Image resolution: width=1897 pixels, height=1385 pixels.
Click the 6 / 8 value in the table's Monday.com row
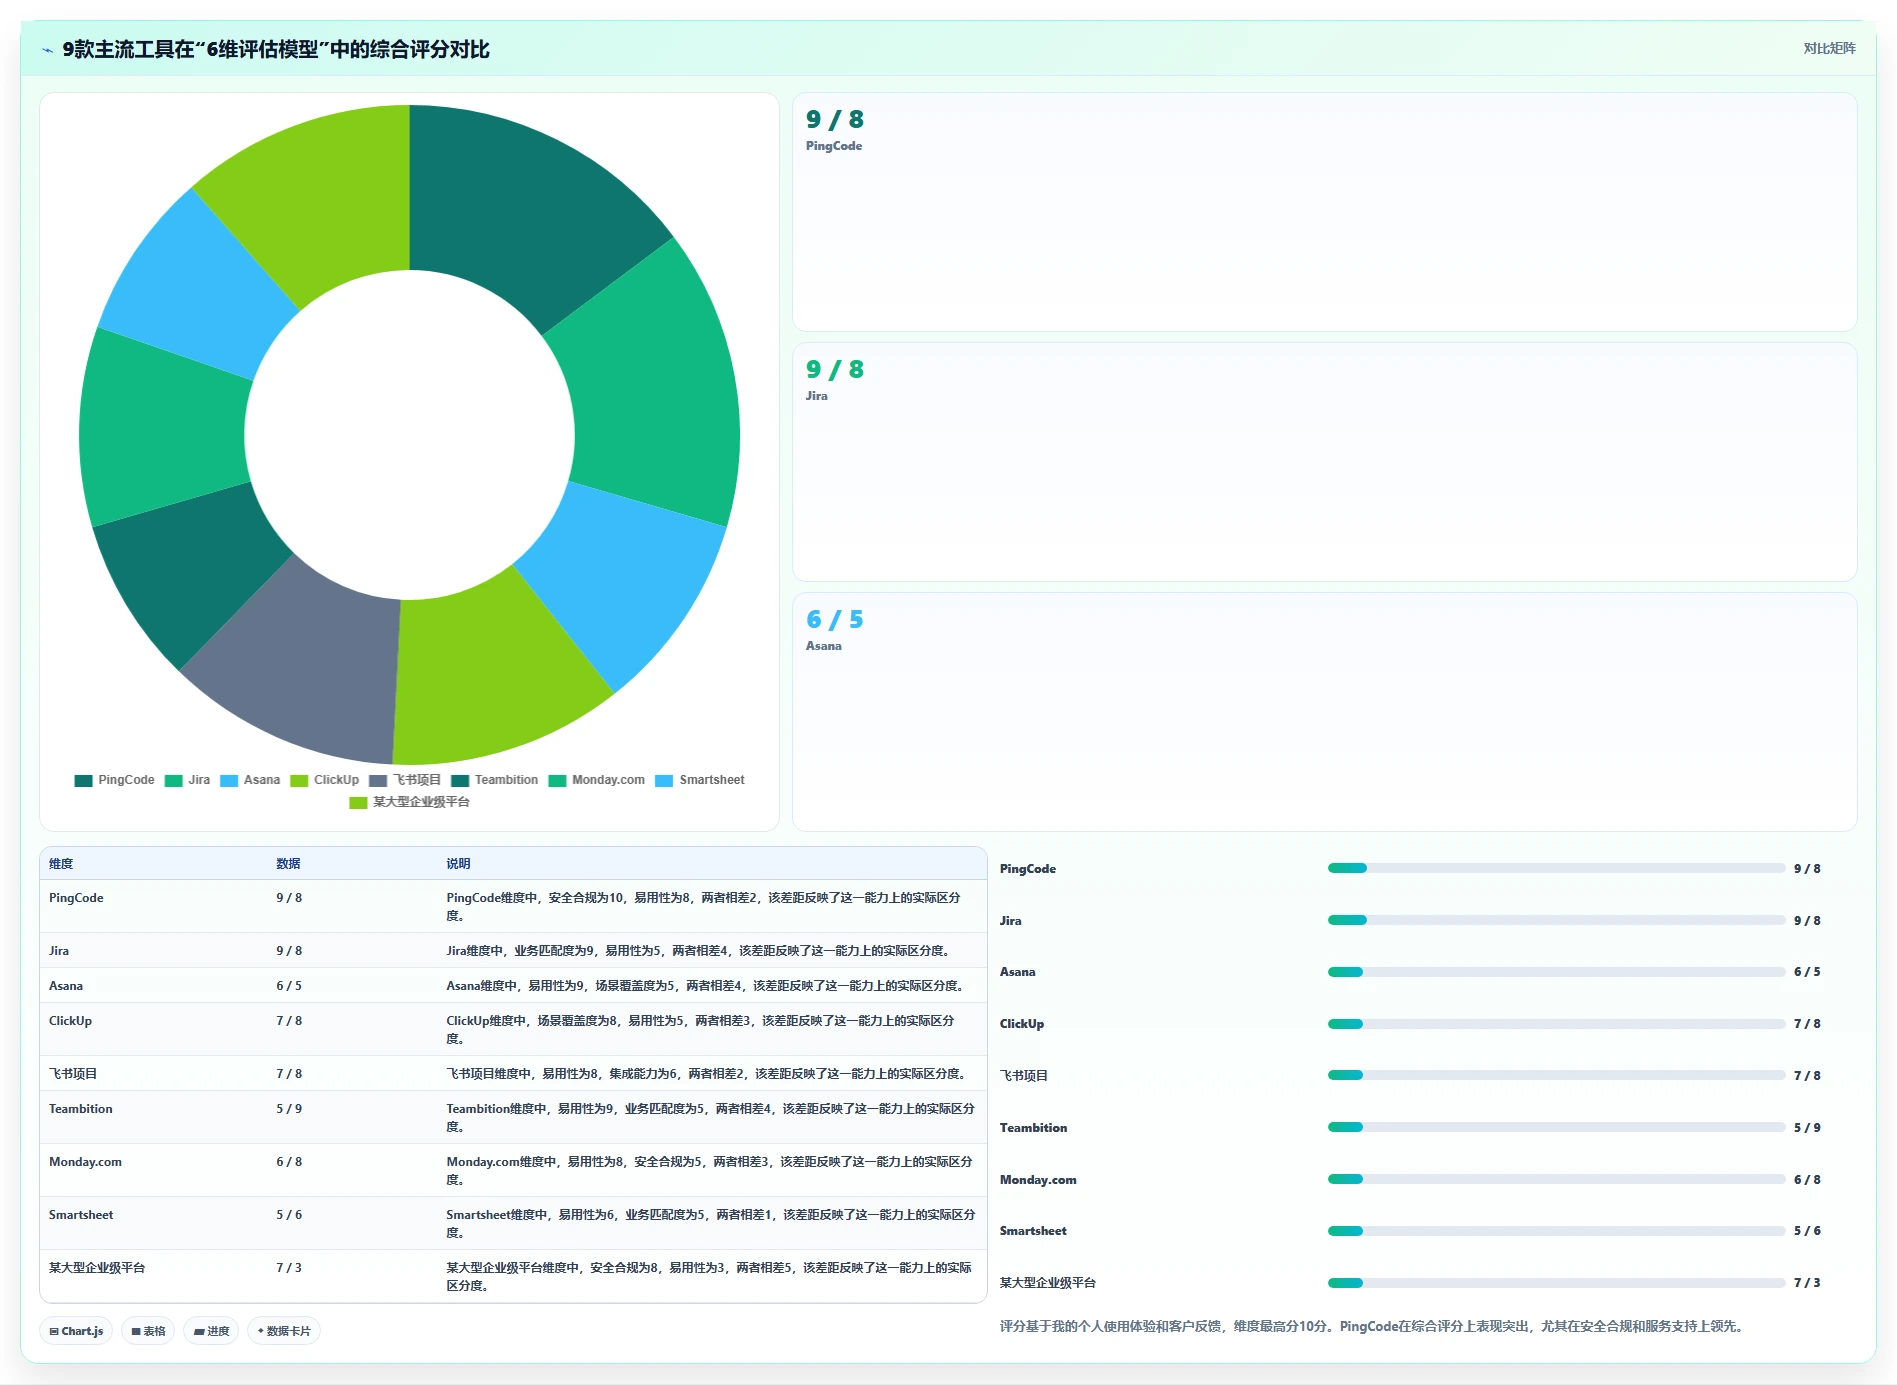pyautogui.click(x=289, y=1162)
